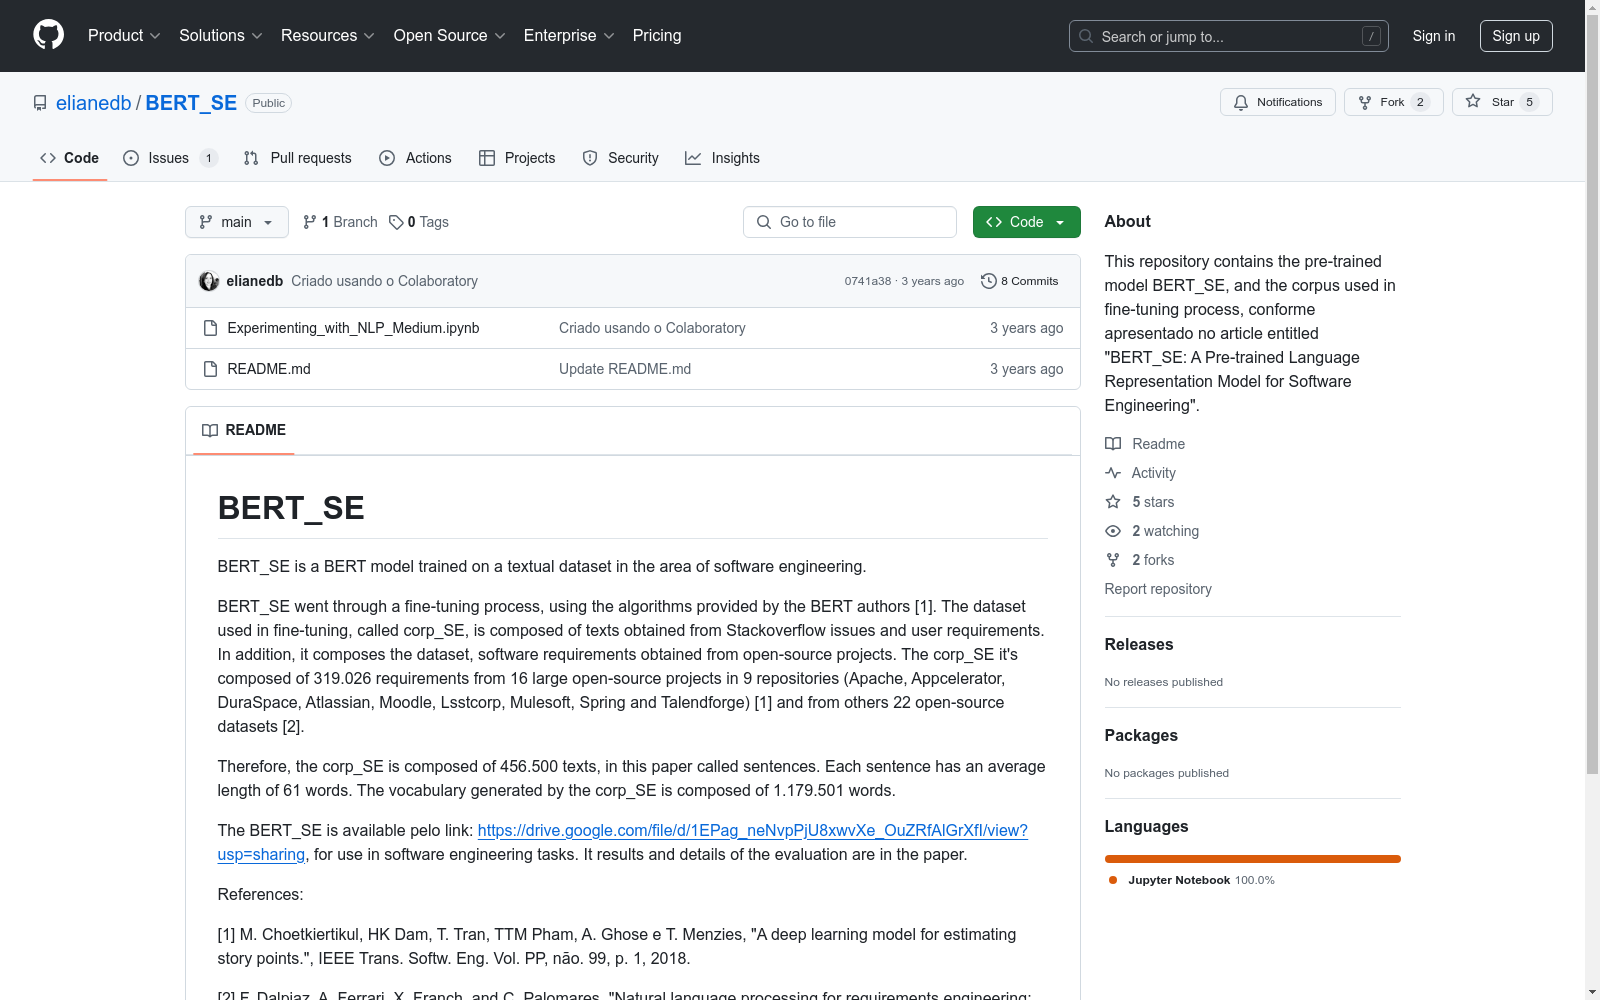Click the elianedb avatar in commit row

pos(209,281)
